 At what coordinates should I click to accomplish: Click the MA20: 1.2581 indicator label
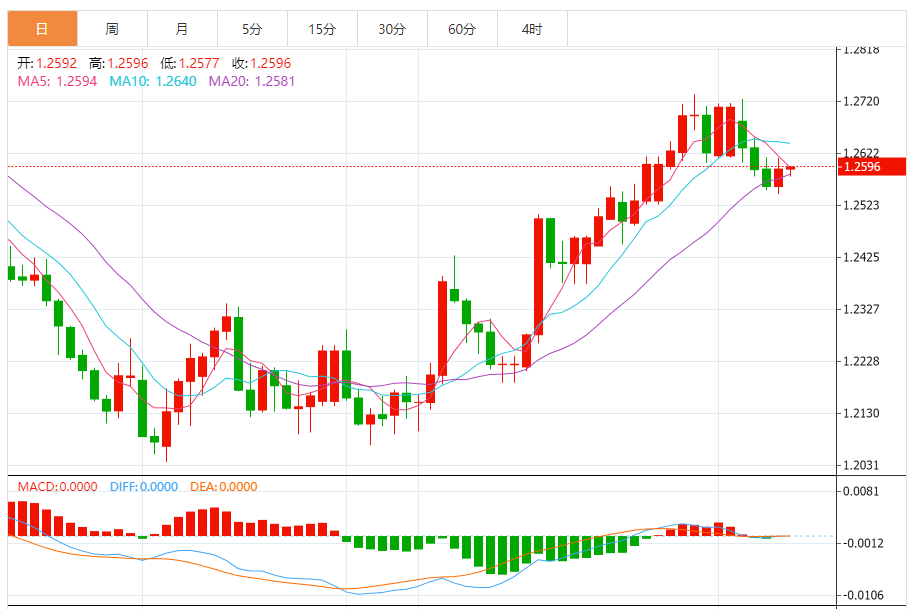252,81
